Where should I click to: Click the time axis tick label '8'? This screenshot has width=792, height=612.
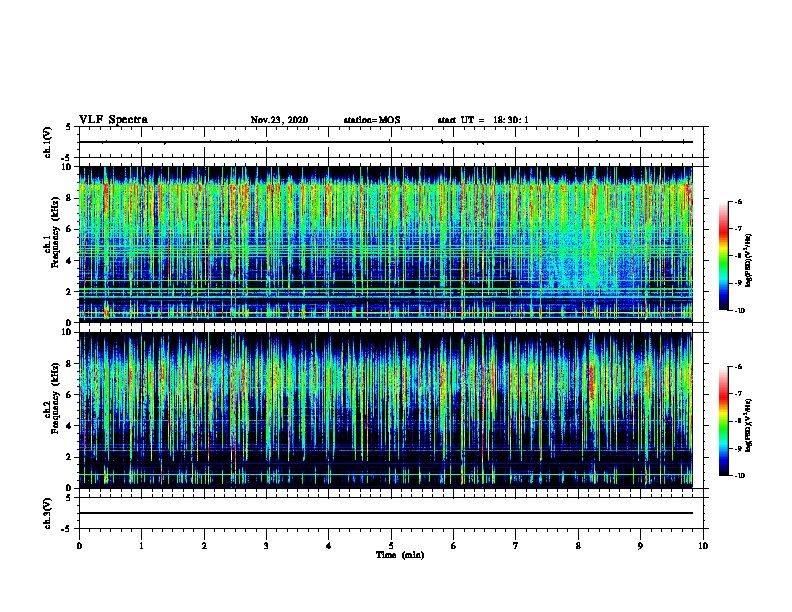(578, 546)
